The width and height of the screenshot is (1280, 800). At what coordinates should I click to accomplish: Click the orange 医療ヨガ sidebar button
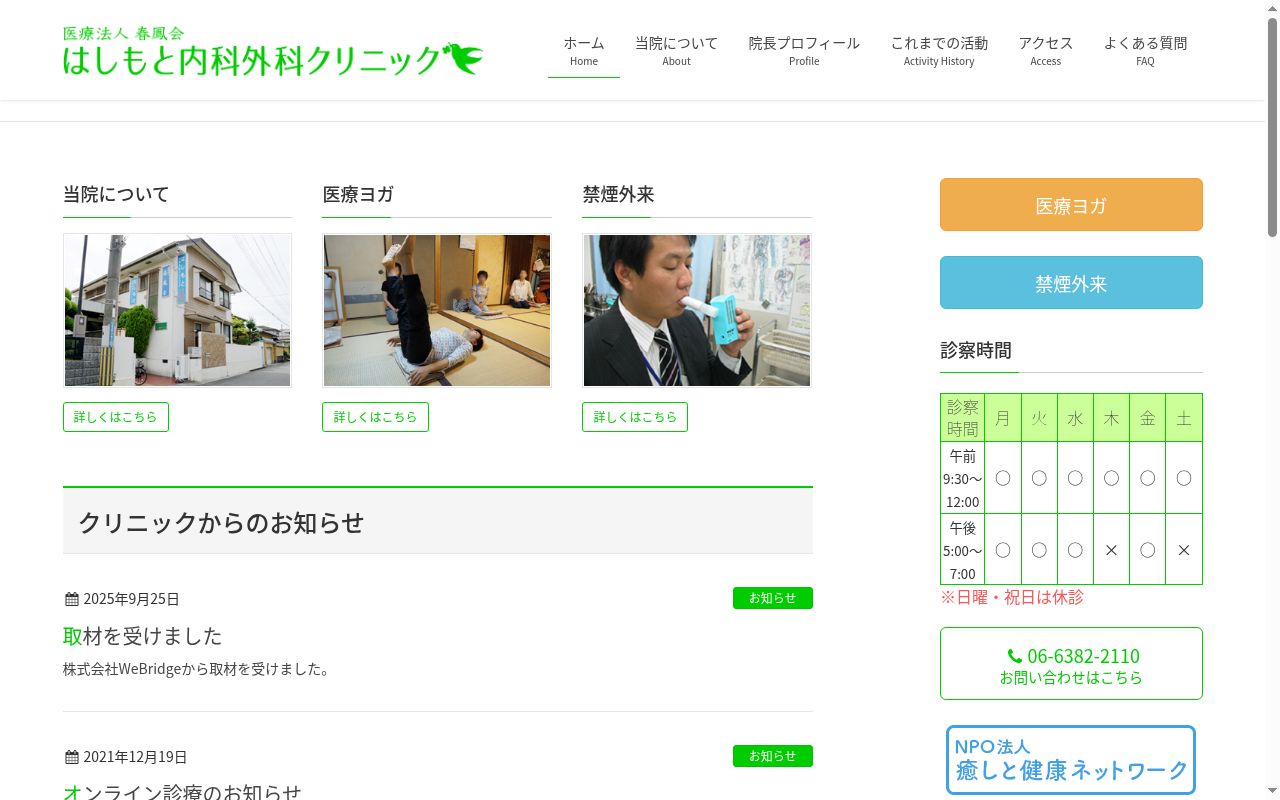pos(1071,205)
